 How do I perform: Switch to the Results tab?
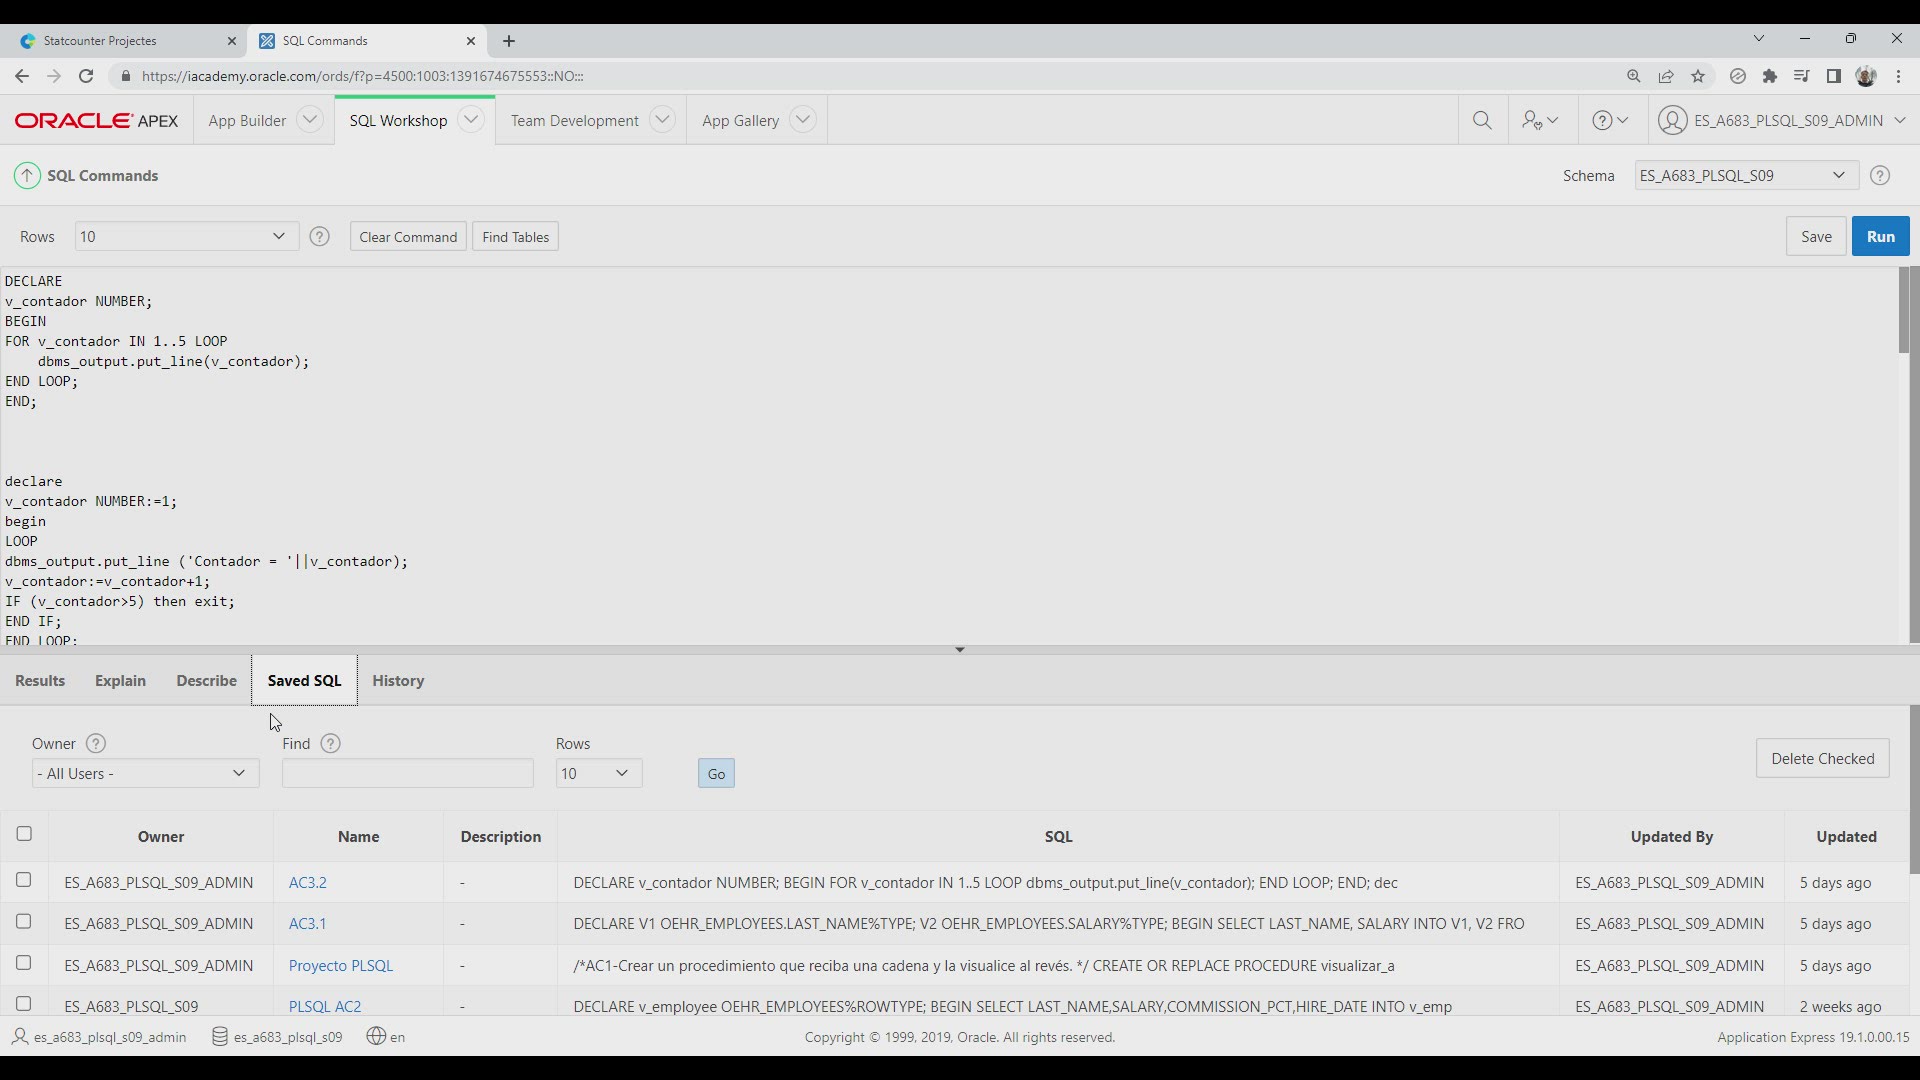(x=40, y=681)
